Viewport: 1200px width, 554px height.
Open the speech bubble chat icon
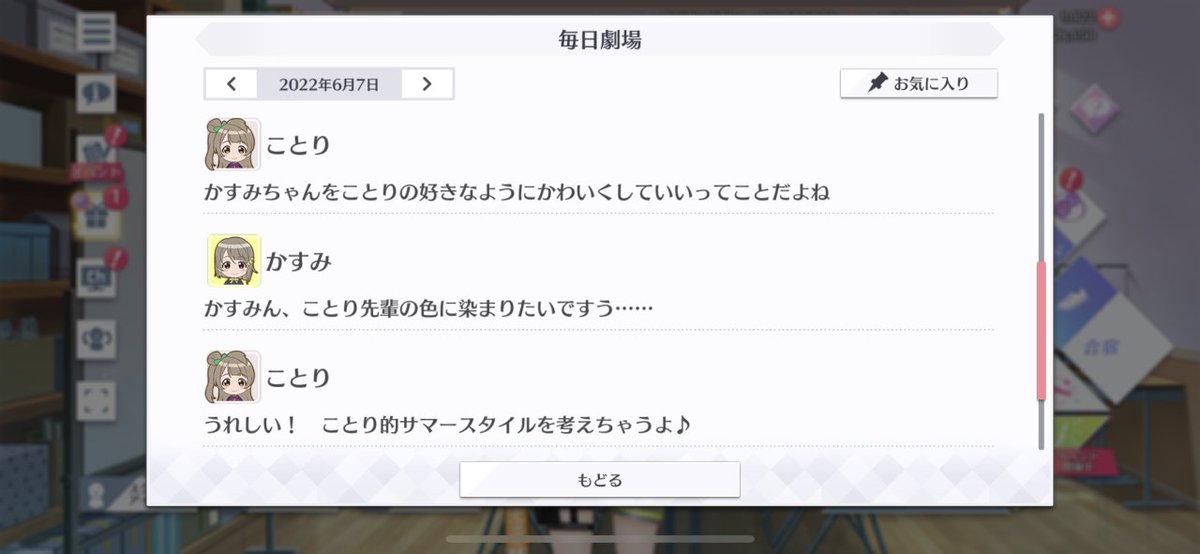click(x=97, y=93)
